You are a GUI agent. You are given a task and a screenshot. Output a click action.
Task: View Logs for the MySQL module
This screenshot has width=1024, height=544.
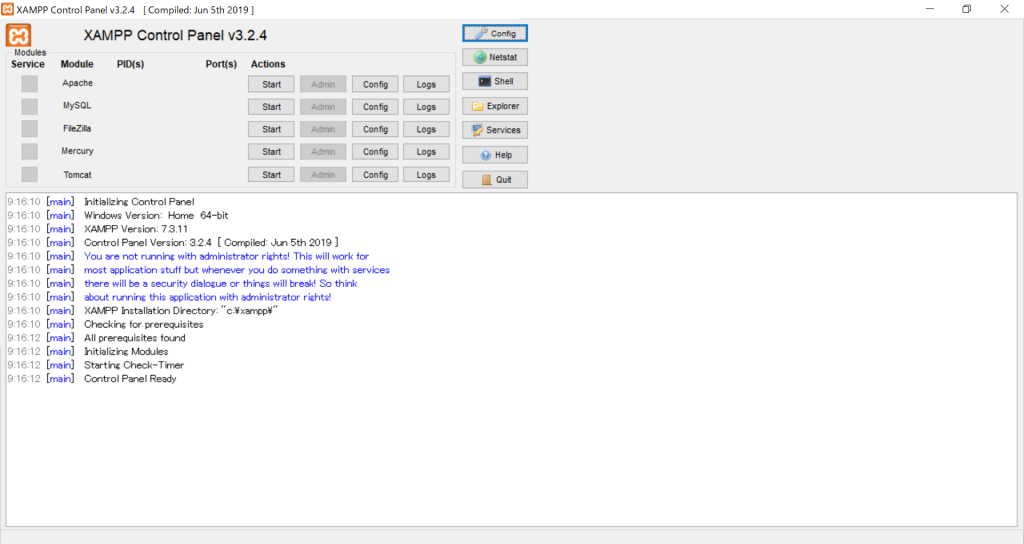point(426,107)
